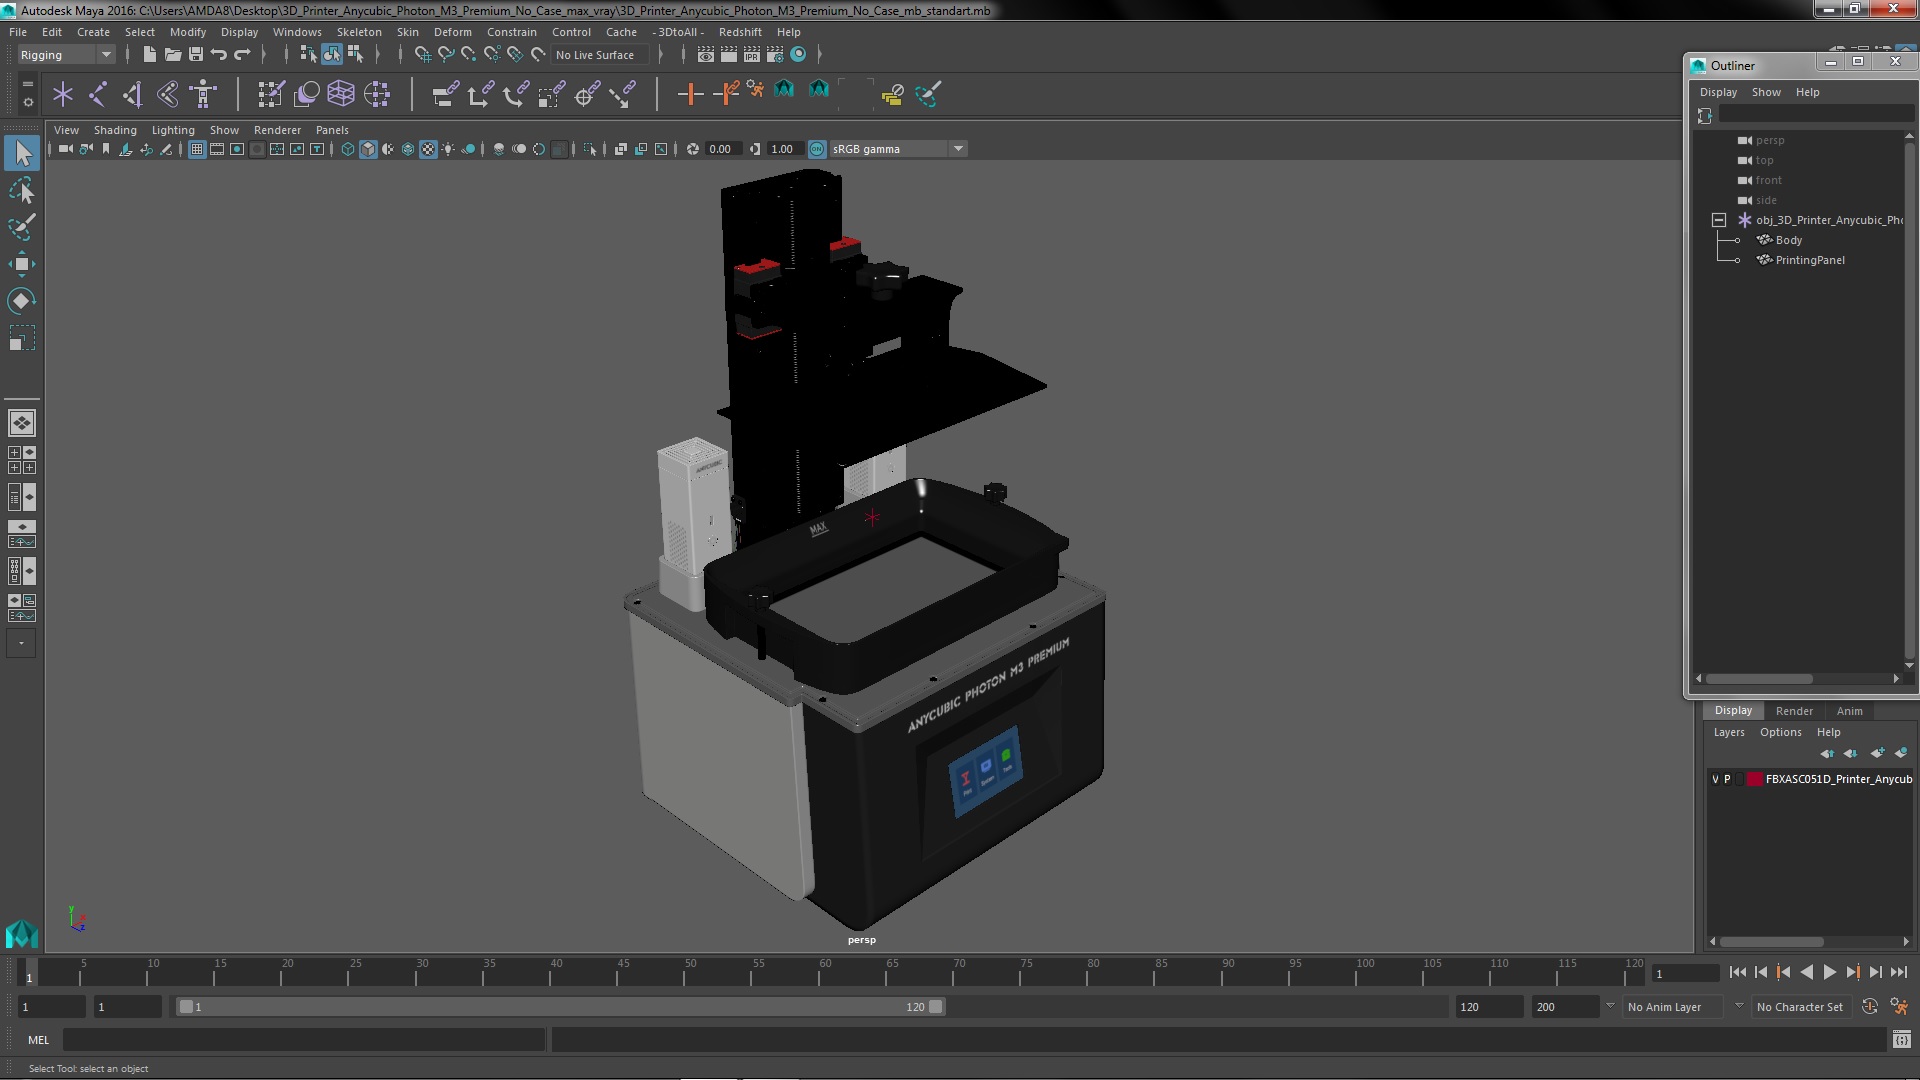1920x1080 pixels.
Task: Click the Redo arrow icon
Action: click(x=242, y=55)
